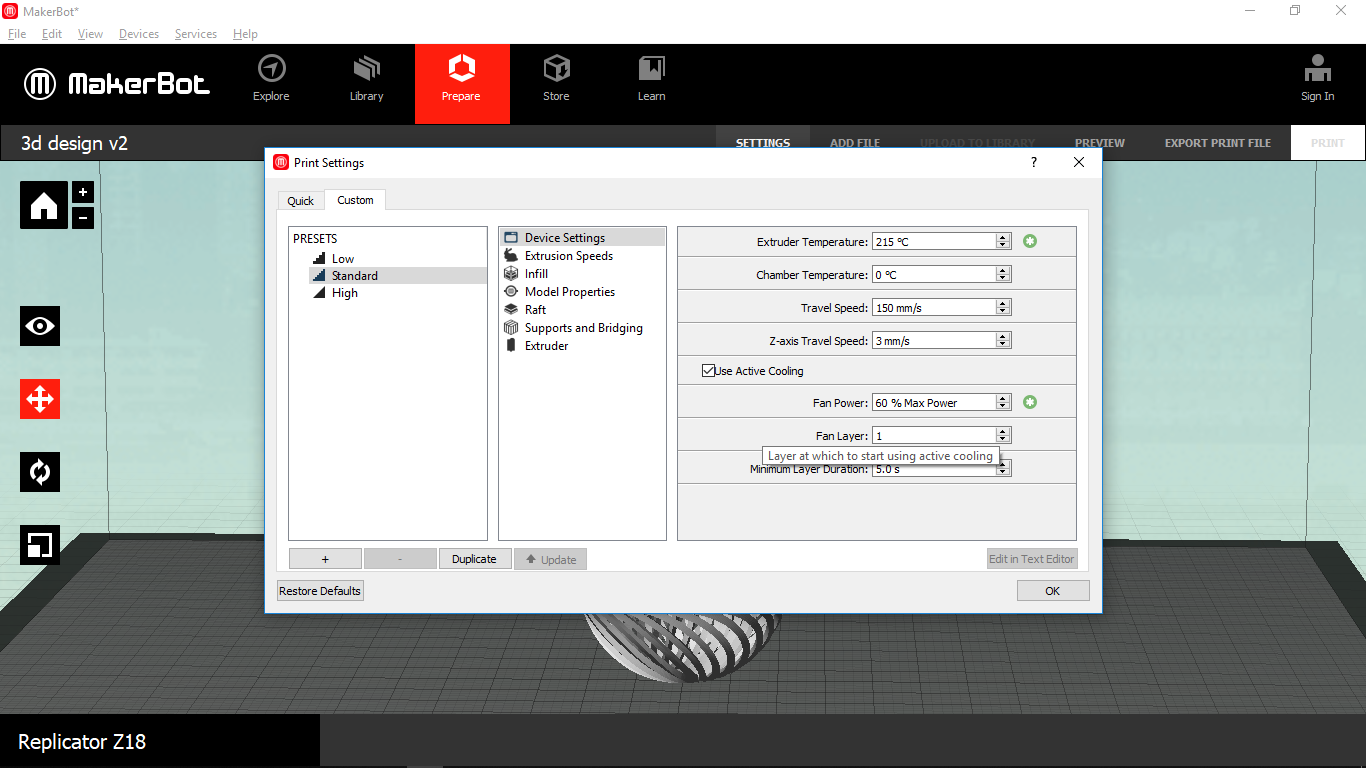Viewport: 1366px width, 768px height.
Task: Adjust the Fan Layer stepper arrows
Action: pos(1003,435)
